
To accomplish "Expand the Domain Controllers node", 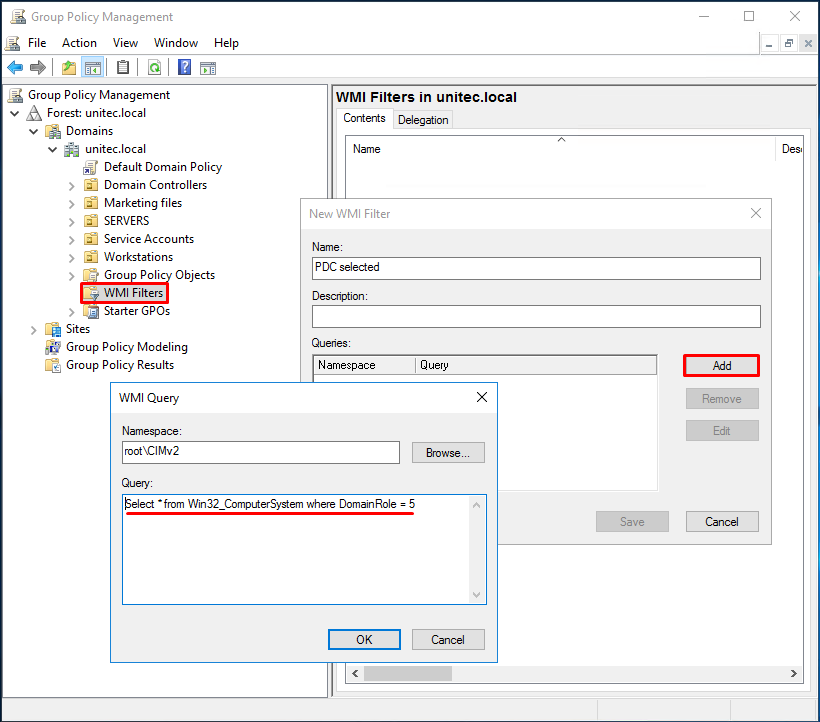I will 72,185.
